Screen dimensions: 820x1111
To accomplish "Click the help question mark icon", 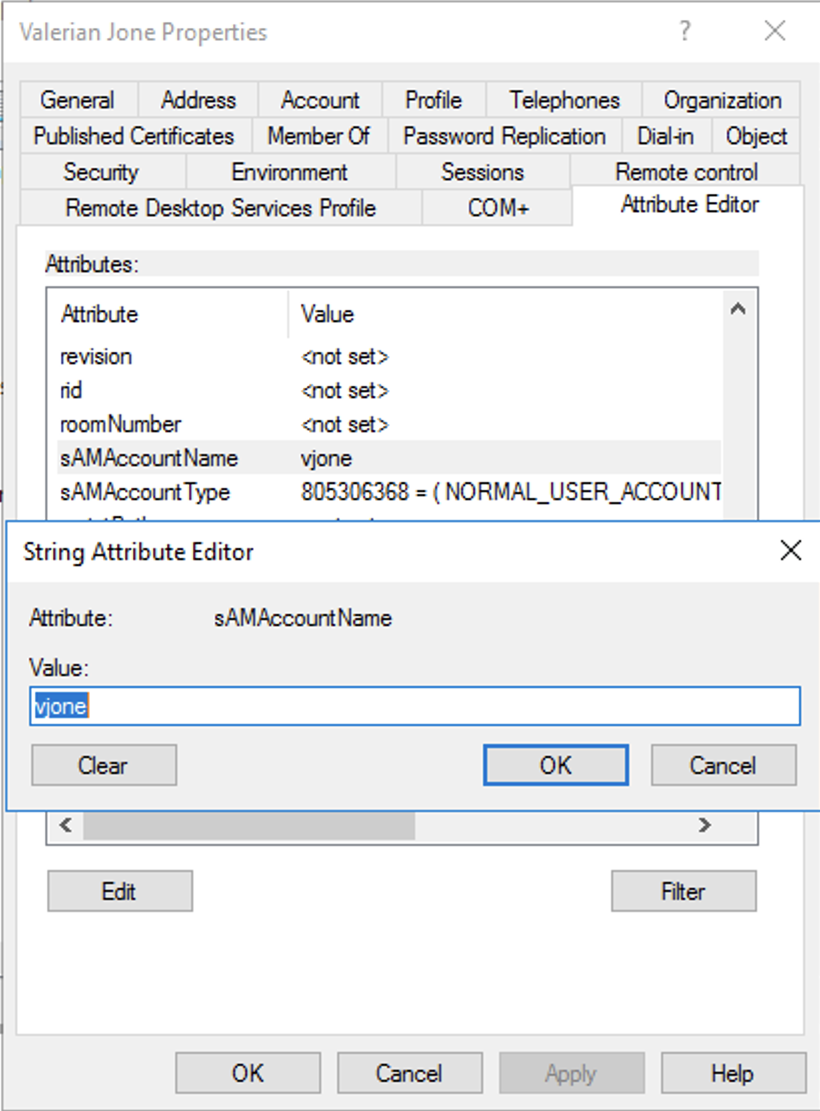I will coord(684,31).
